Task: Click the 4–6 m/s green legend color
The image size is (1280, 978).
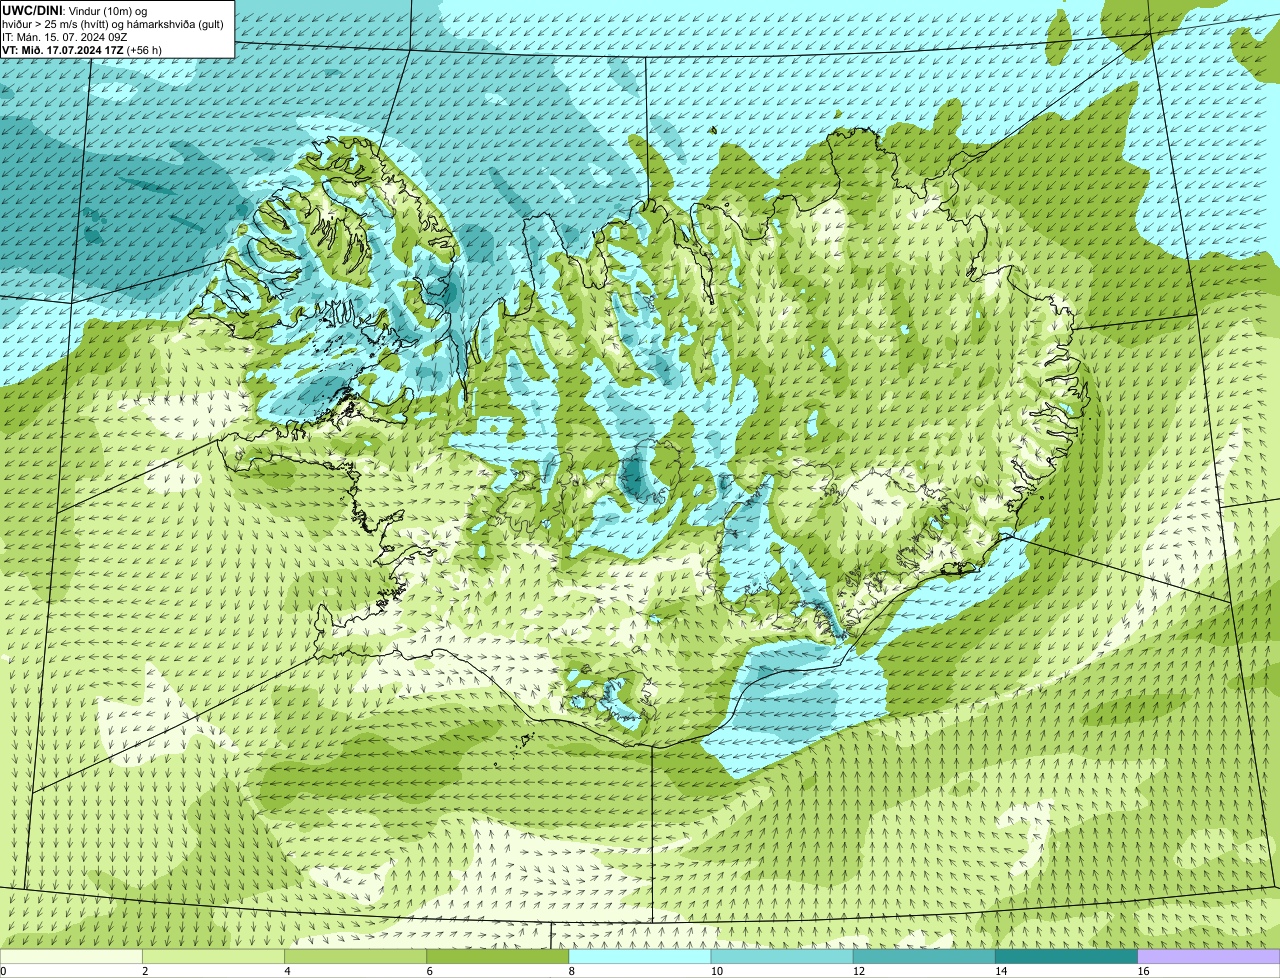Action: (355, 957)
